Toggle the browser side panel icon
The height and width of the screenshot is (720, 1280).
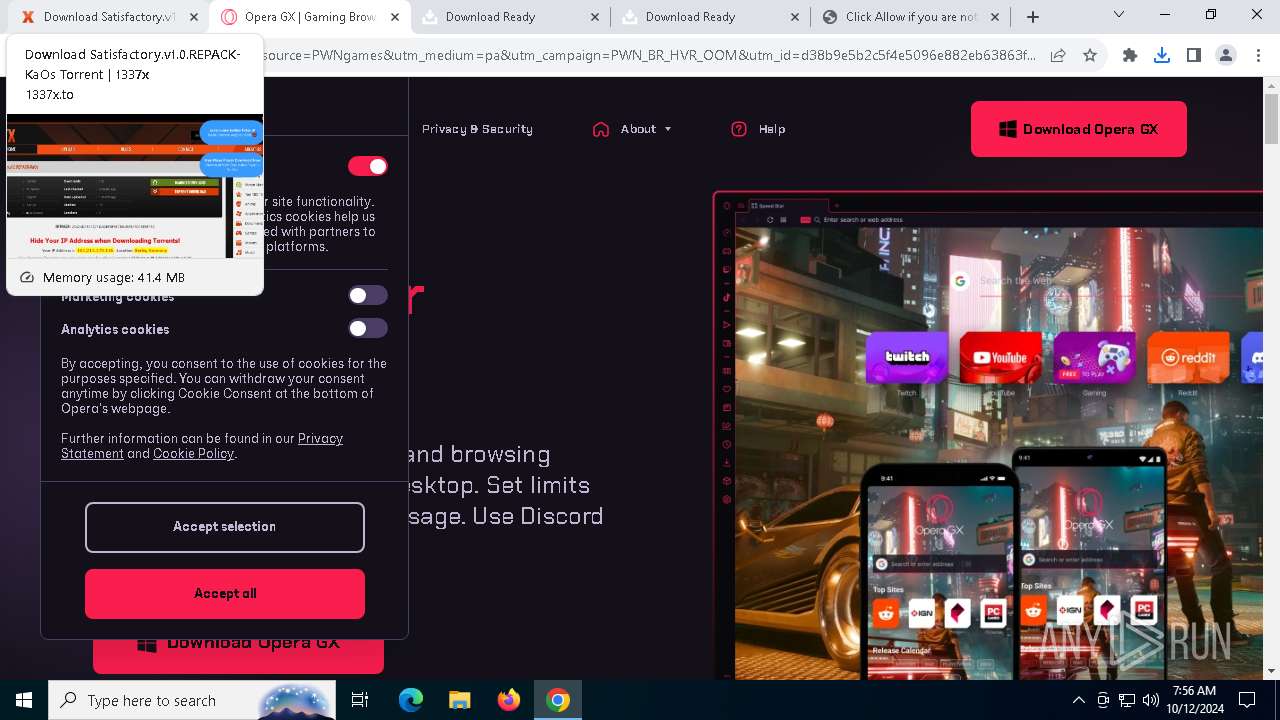1194,55
